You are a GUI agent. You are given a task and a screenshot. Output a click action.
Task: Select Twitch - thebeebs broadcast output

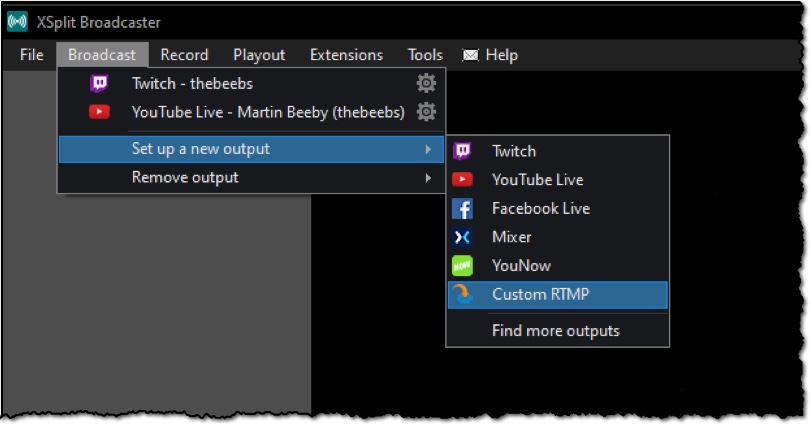click(252, 83)
